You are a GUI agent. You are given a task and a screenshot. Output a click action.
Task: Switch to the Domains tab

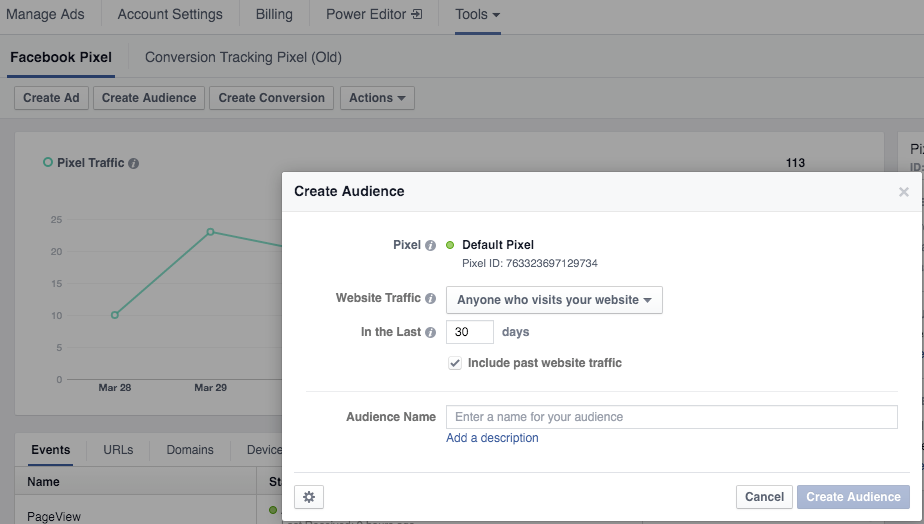pos(190,450)
